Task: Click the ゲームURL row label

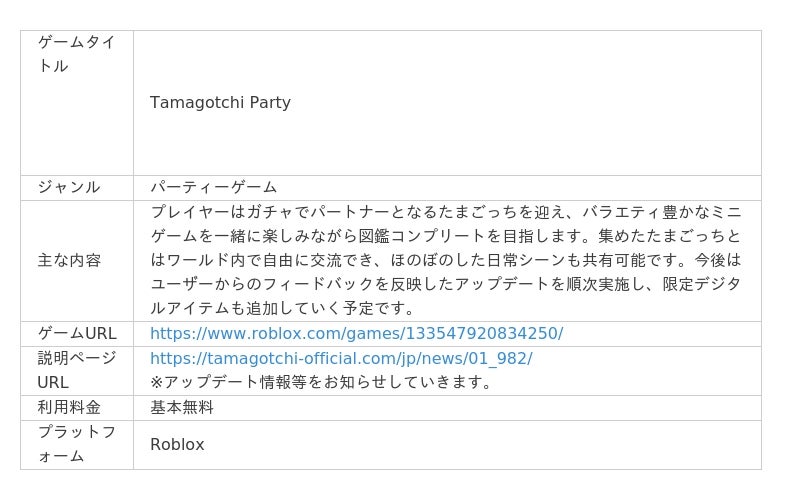Action: tap(77, 334)
